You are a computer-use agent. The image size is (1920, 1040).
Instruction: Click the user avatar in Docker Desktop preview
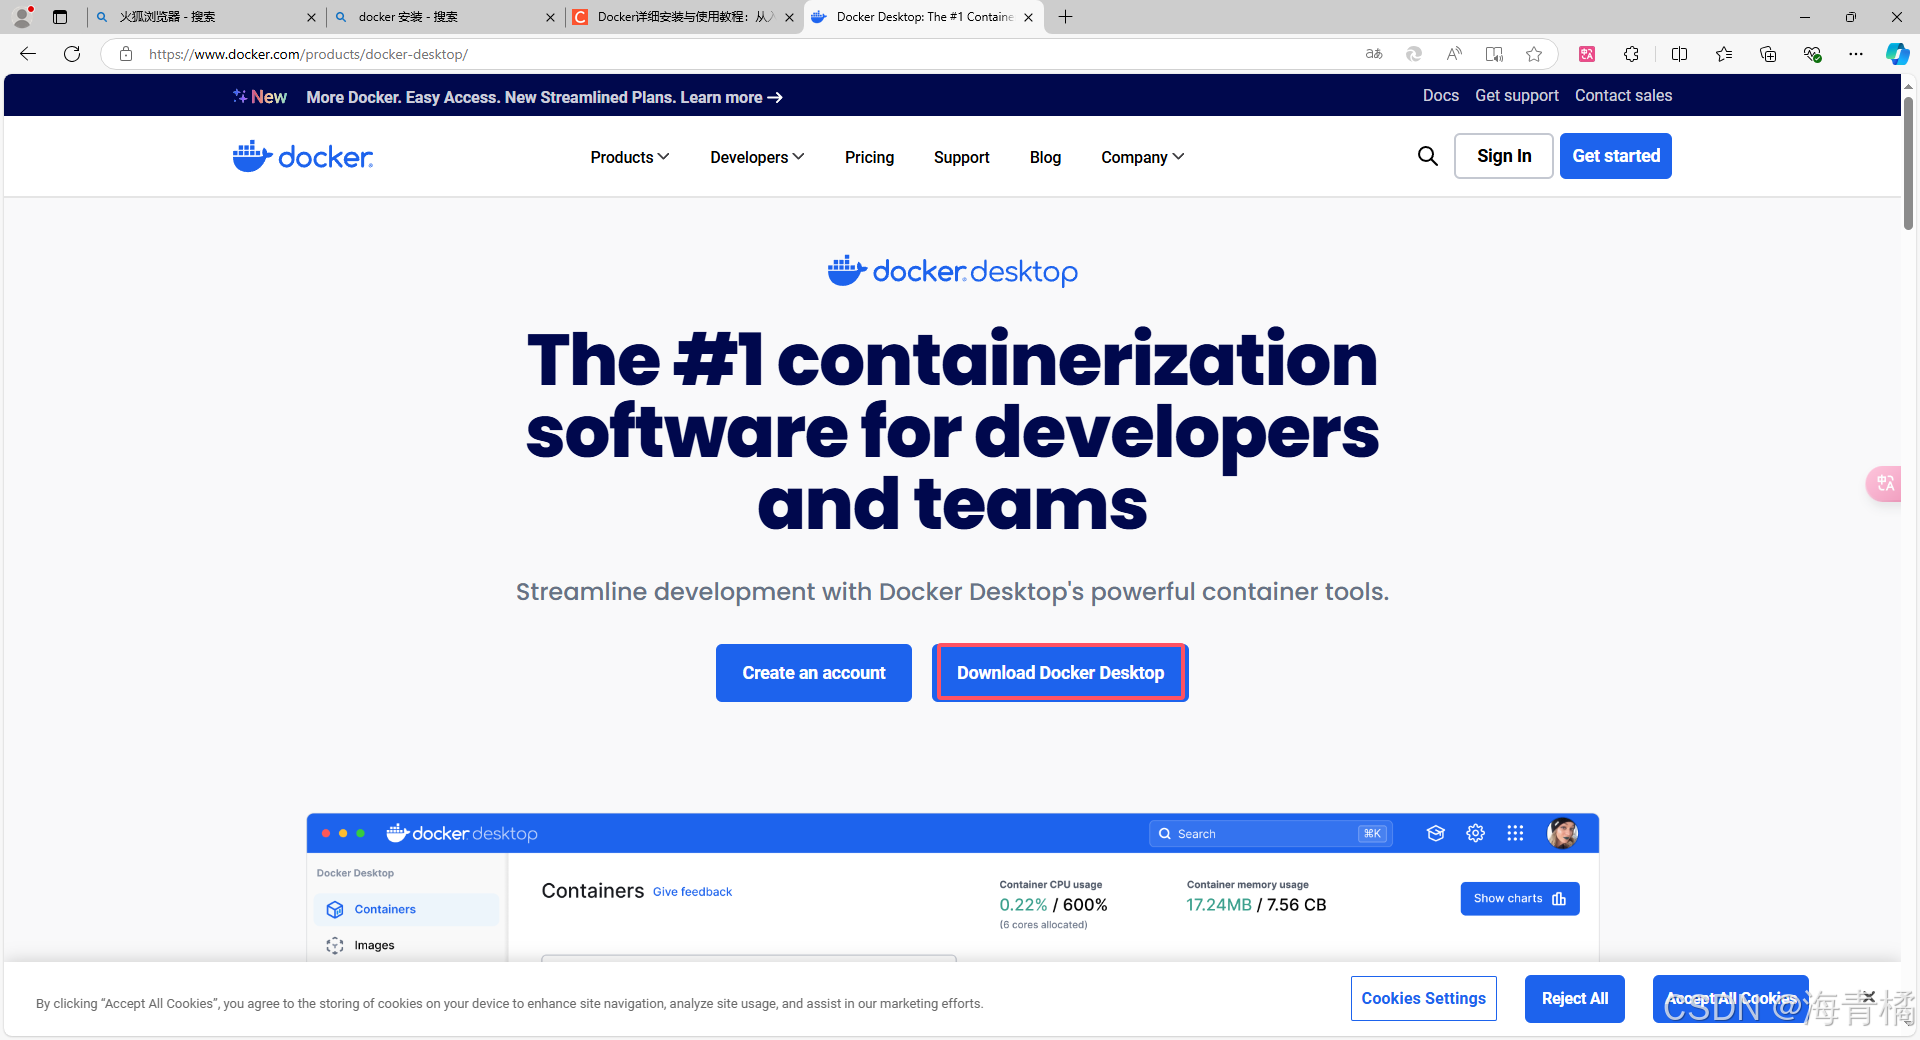(1562, 833)
